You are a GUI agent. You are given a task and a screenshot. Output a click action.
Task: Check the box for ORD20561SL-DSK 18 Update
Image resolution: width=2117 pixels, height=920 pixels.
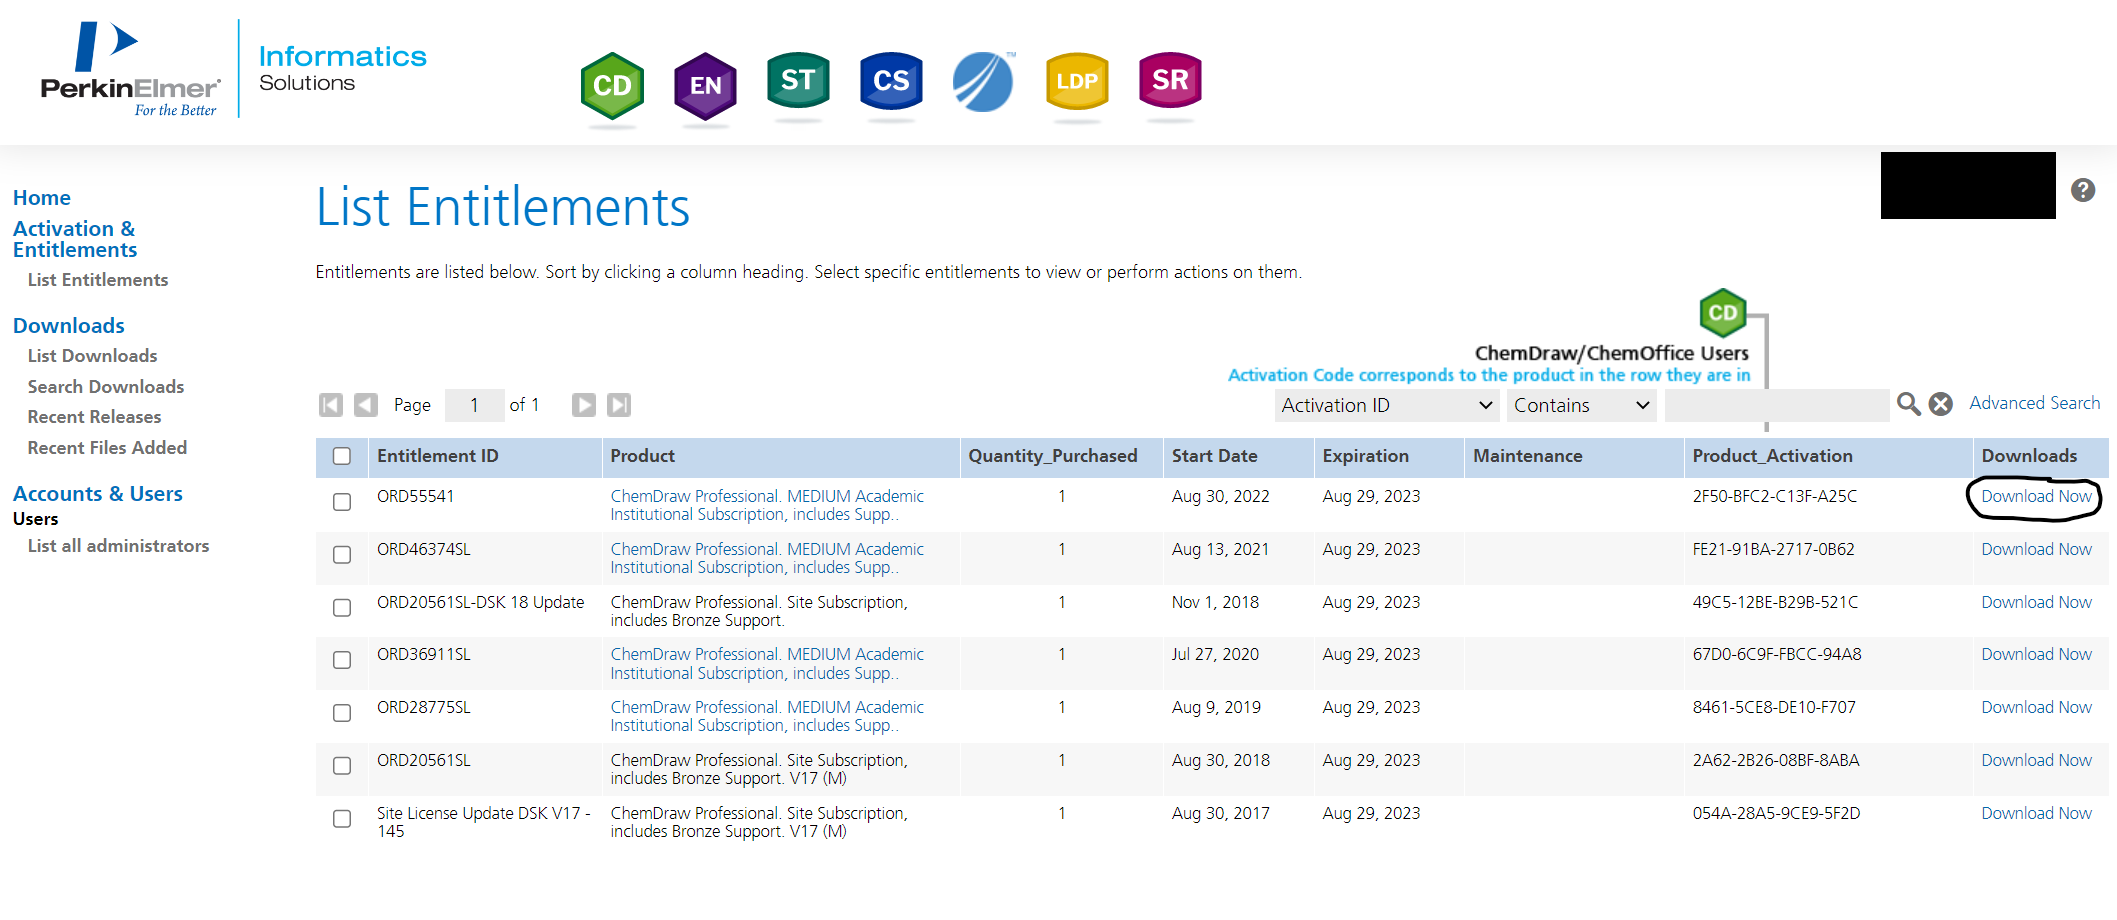tap(342, 608)
